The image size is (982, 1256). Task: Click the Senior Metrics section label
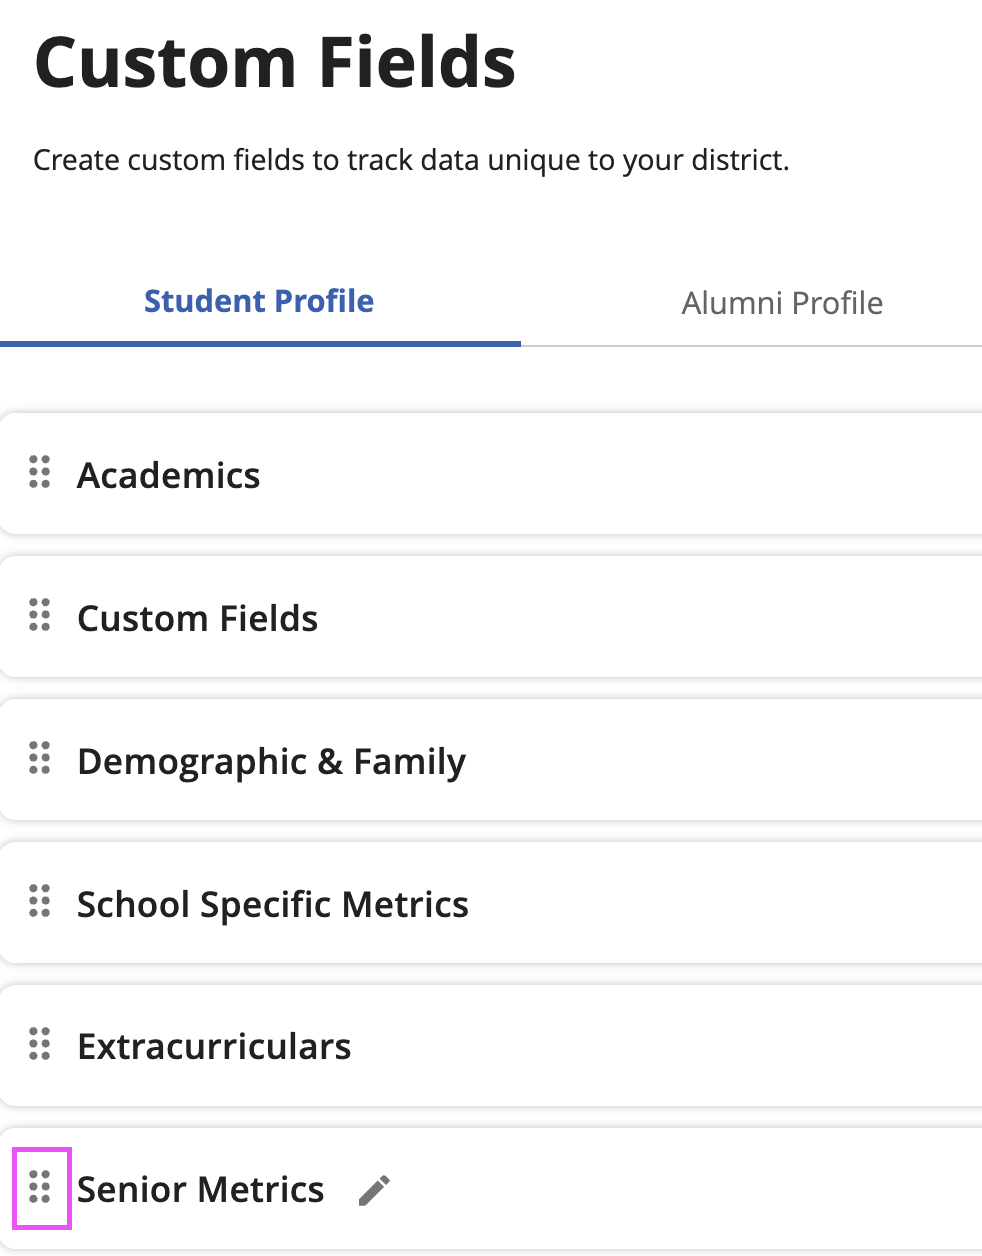pyautogui.click(x=201, y=1190)
